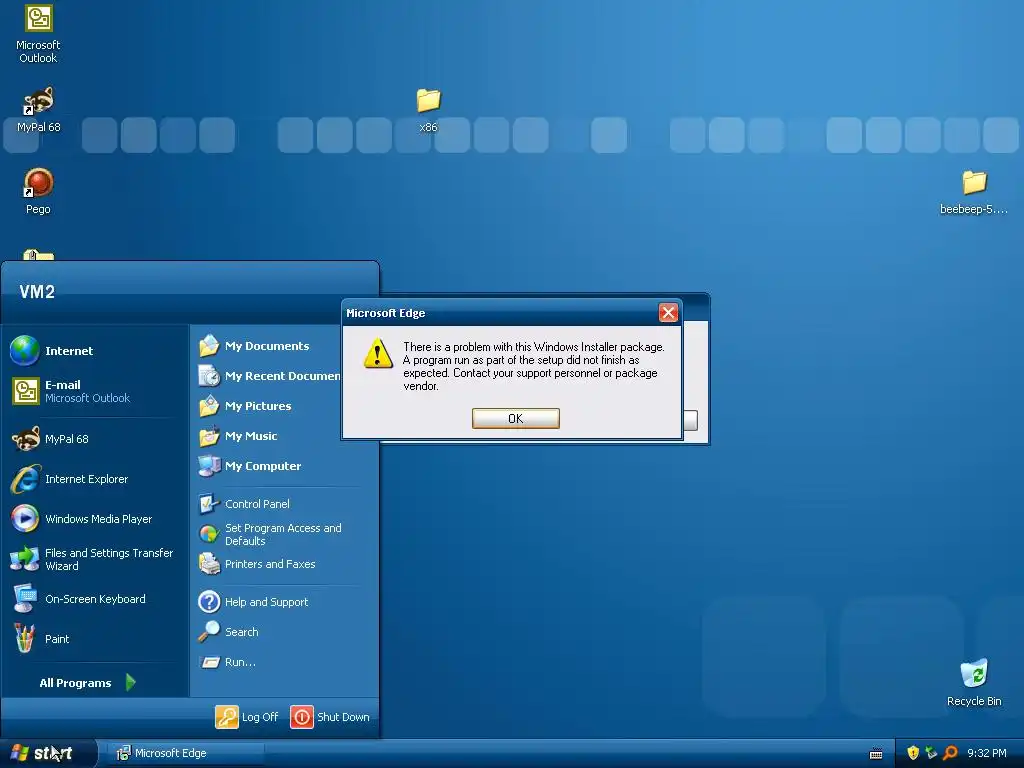
Task: Select the Pego desktop shortcut
Action: [x=38, y=191]
